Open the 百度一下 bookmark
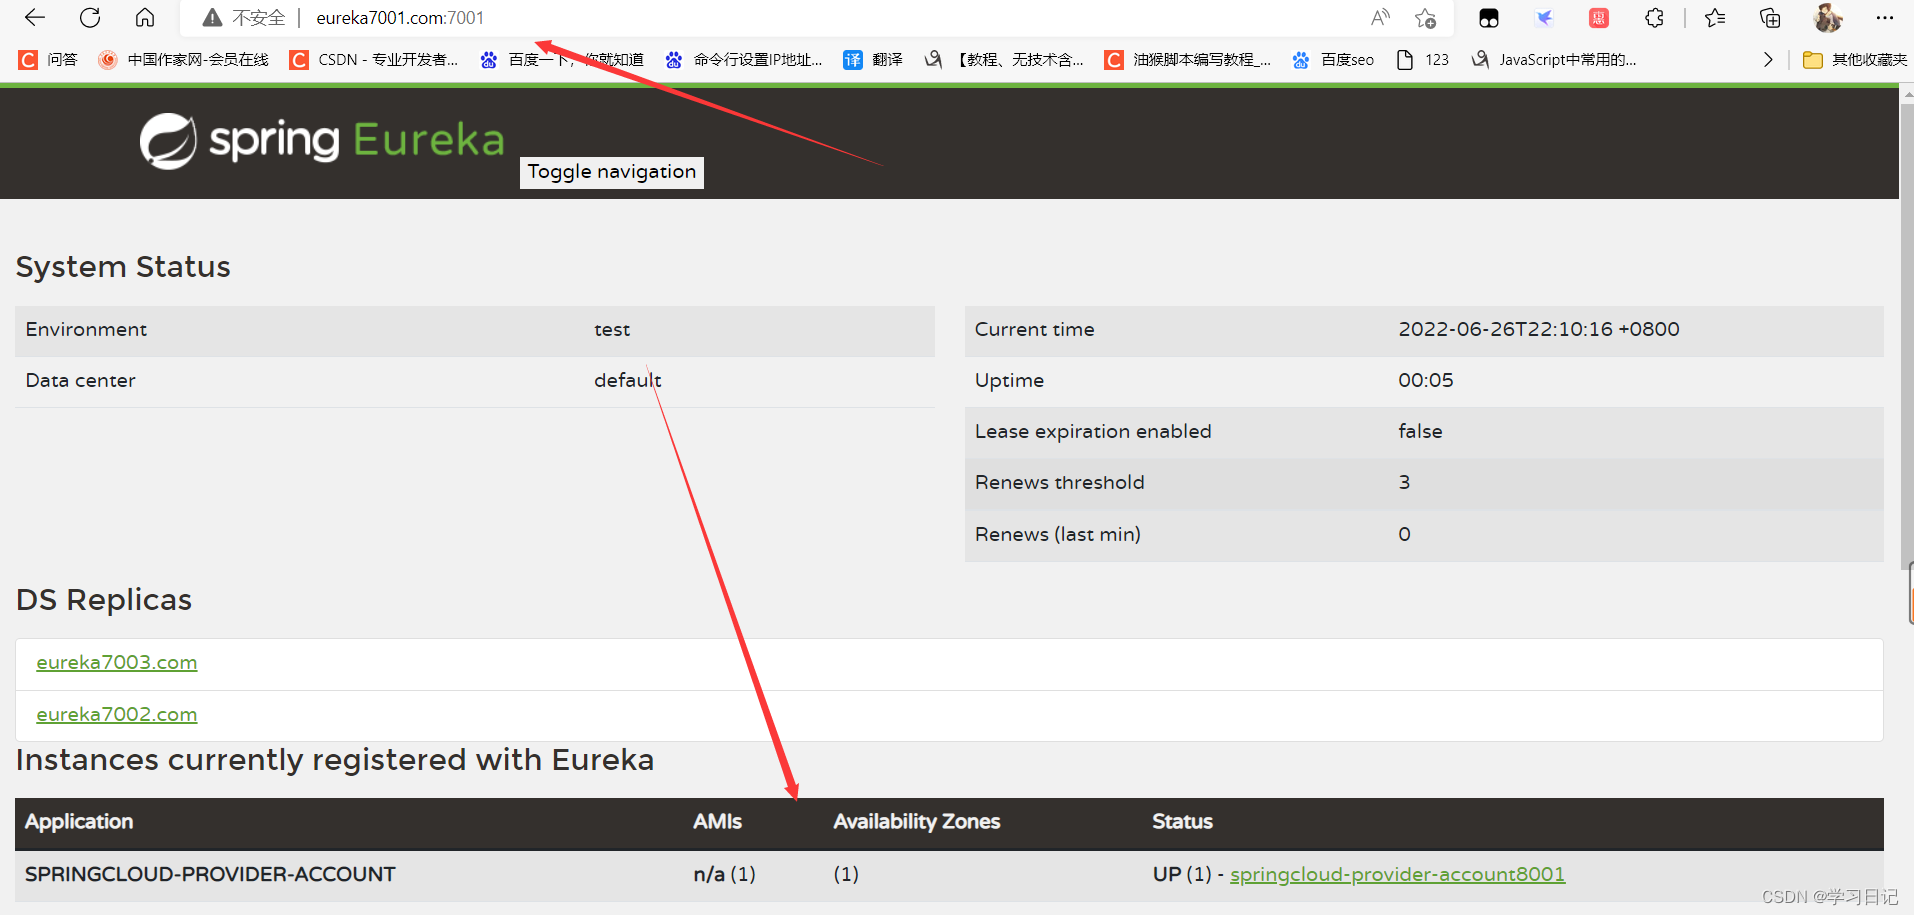The image size is (1914, 915). tap(561, 60)
